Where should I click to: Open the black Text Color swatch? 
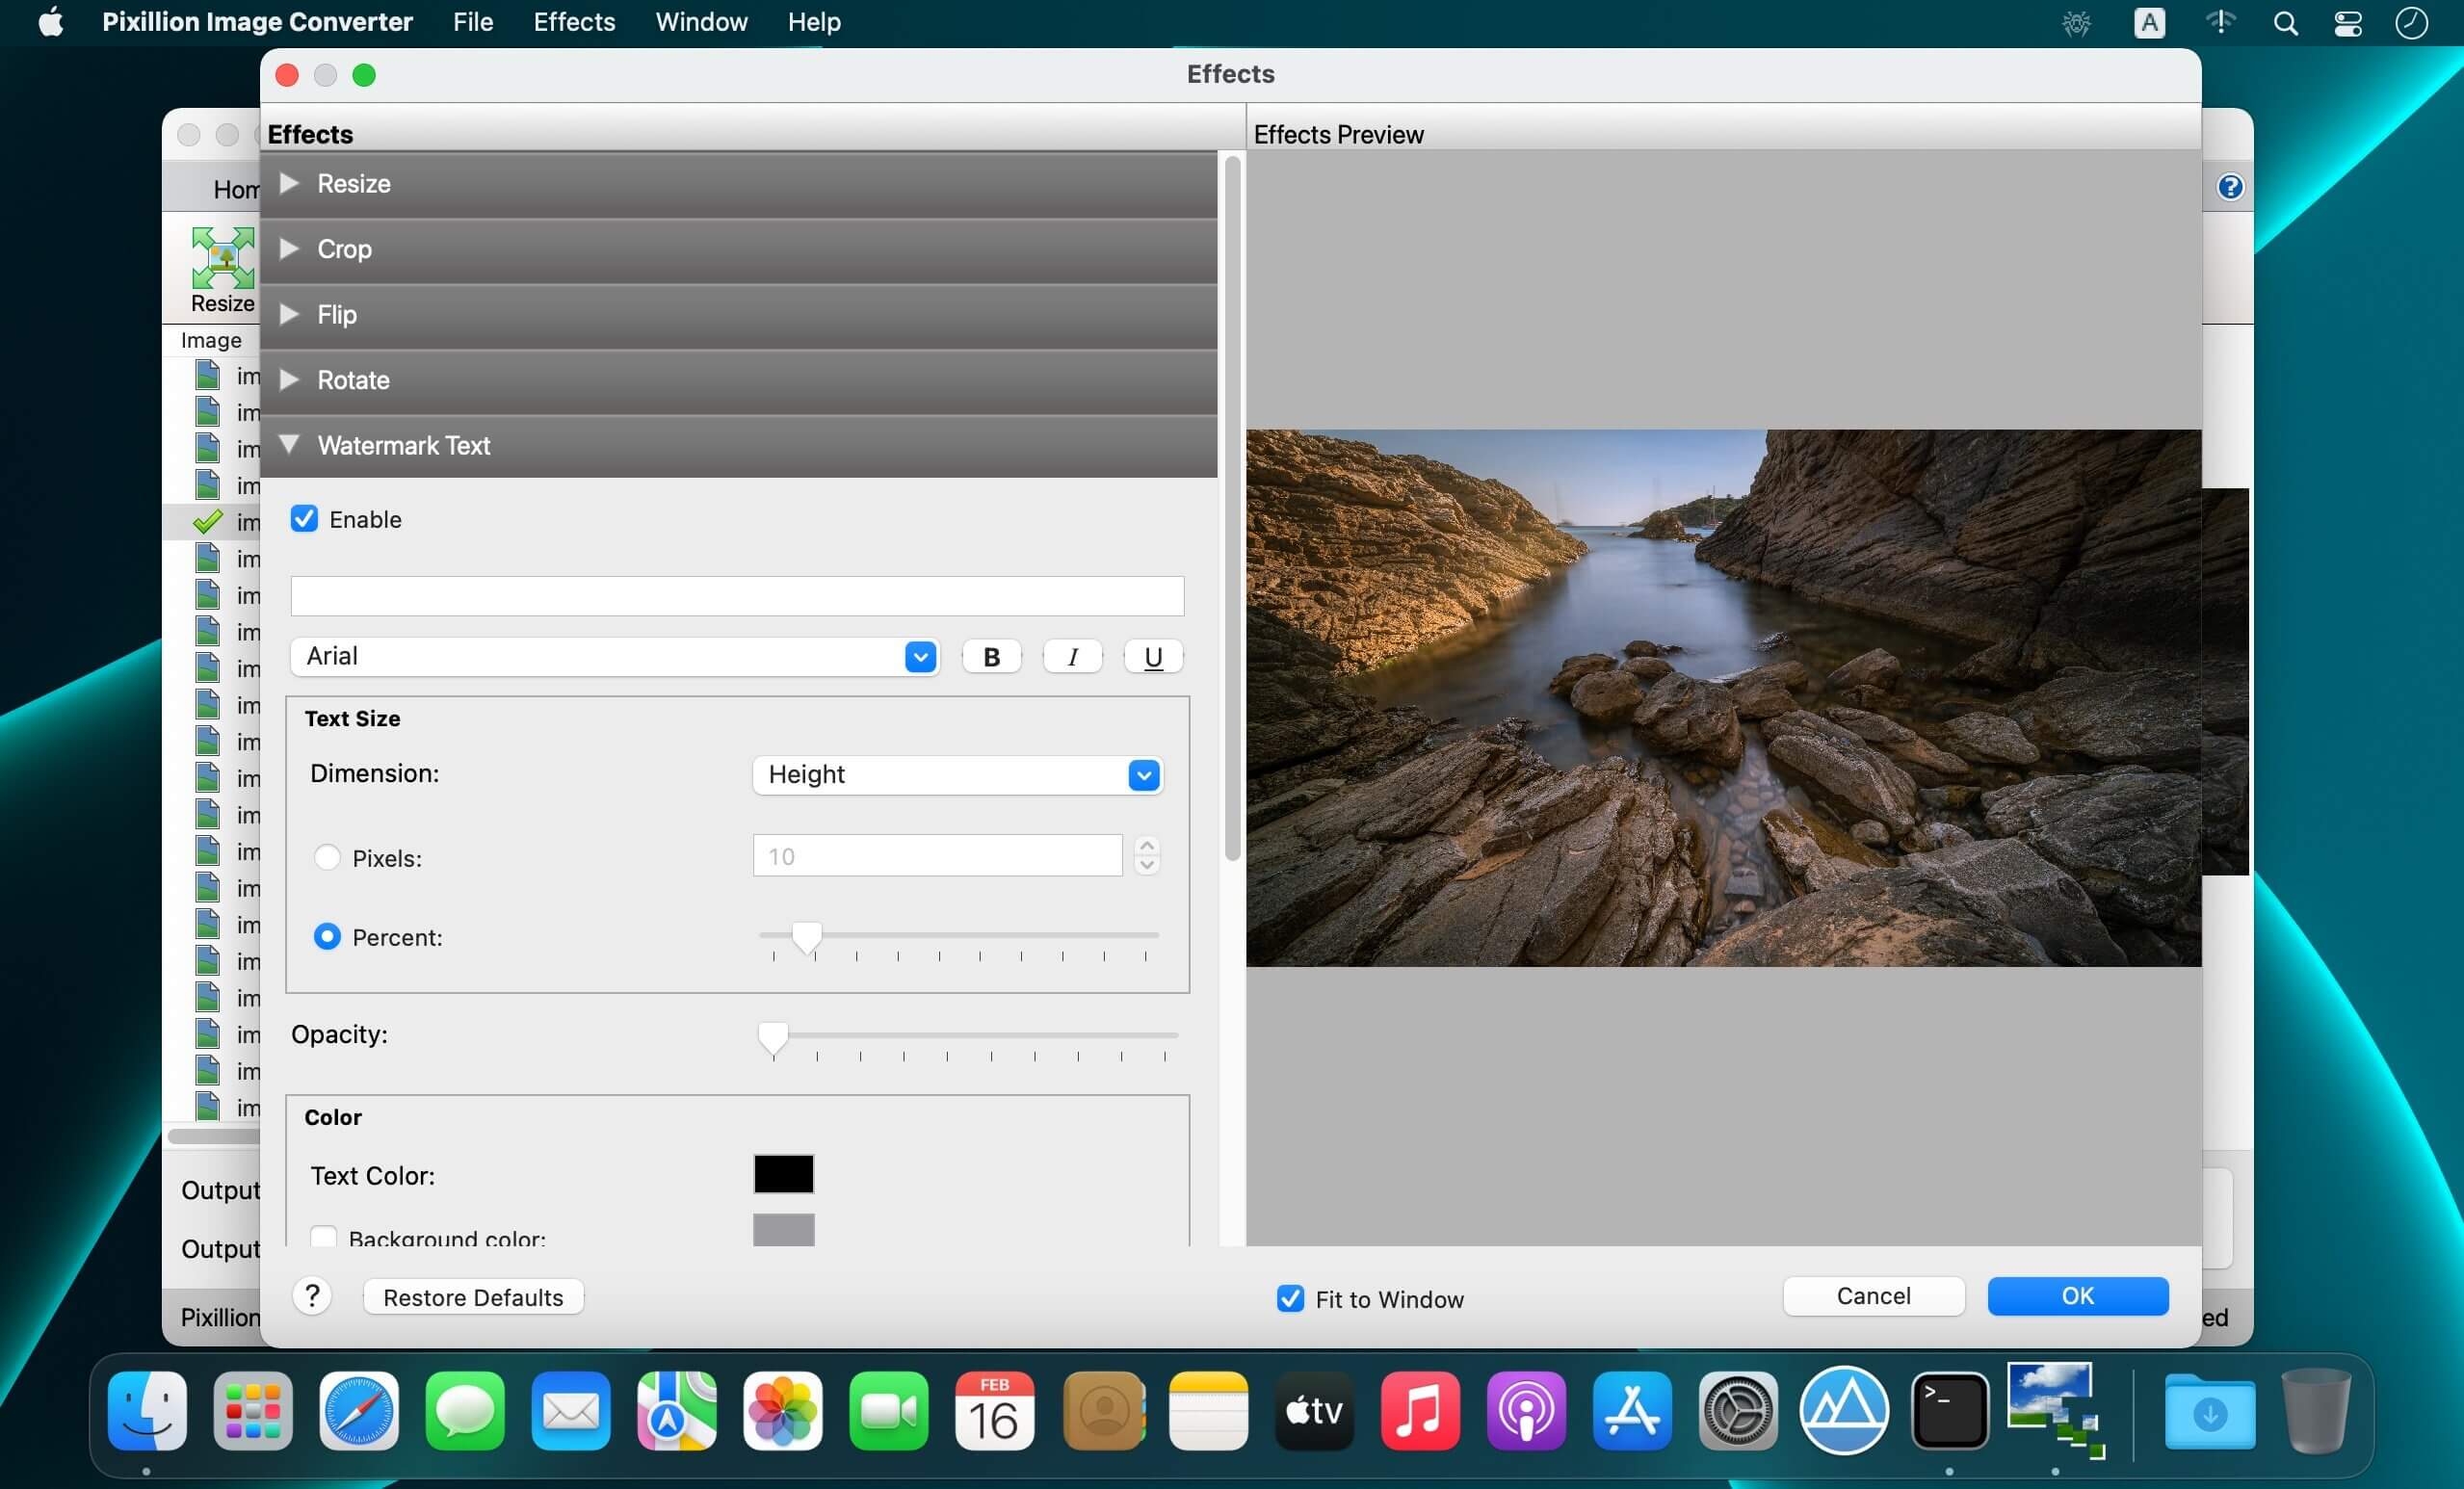tap(783, 1173)
